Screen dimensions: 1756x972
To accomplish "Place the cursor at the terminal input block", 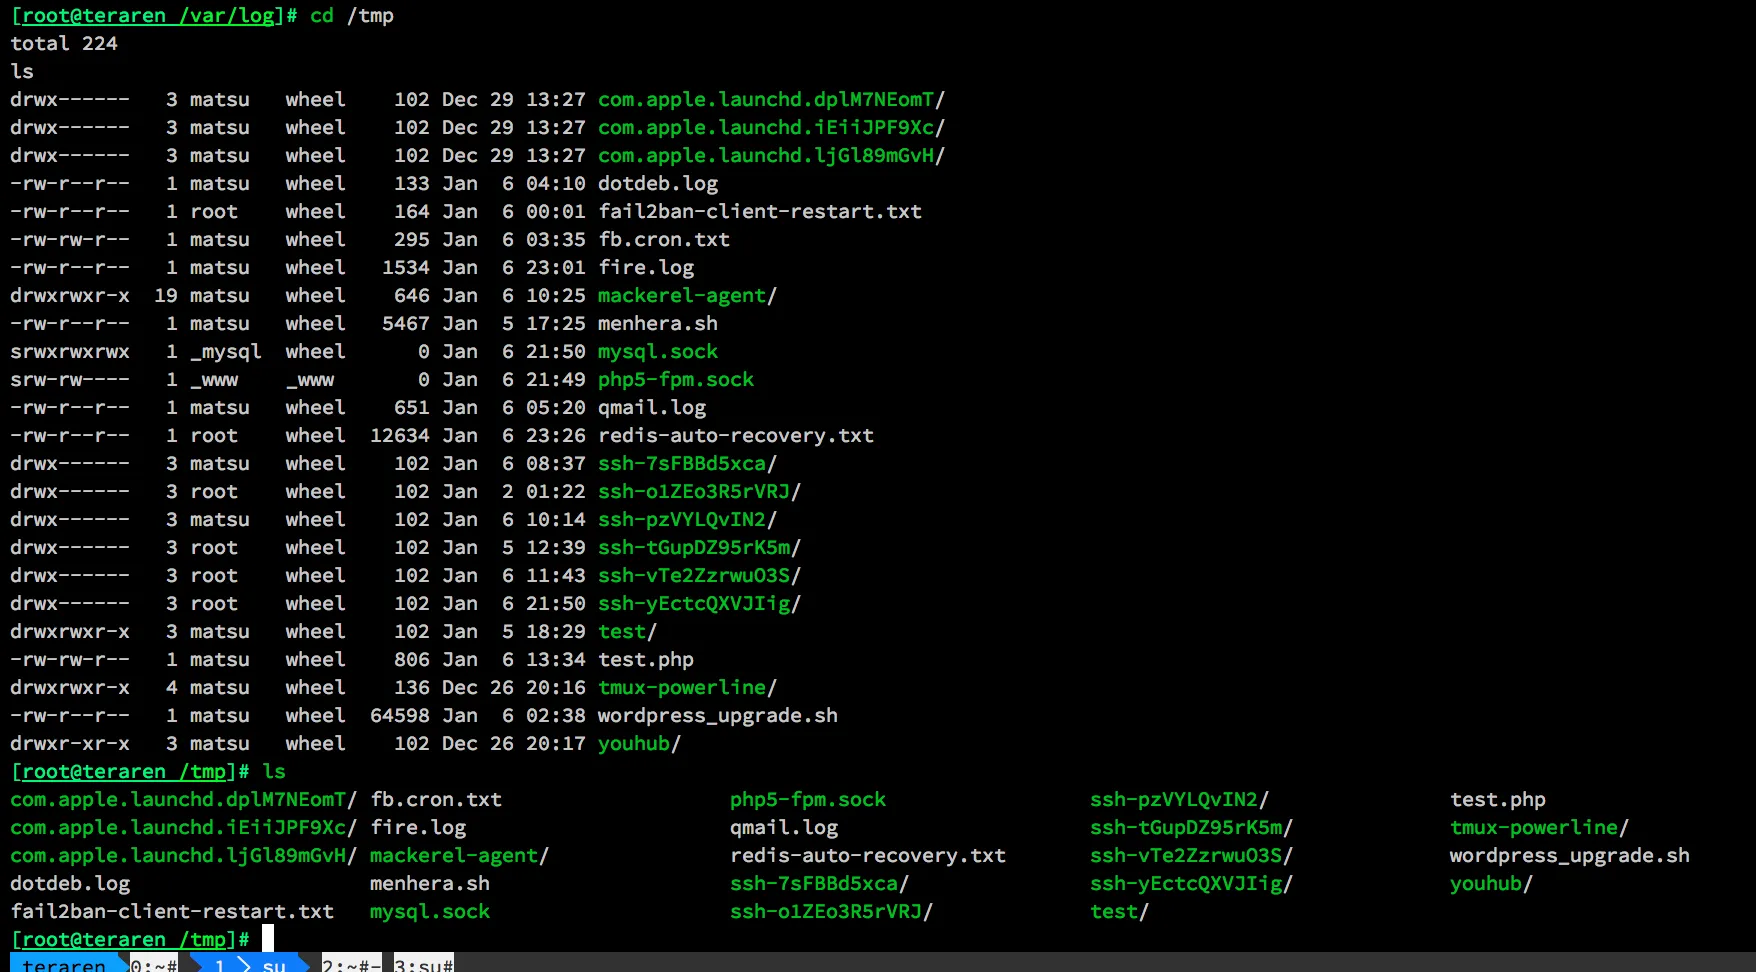I will coord(267,938).
